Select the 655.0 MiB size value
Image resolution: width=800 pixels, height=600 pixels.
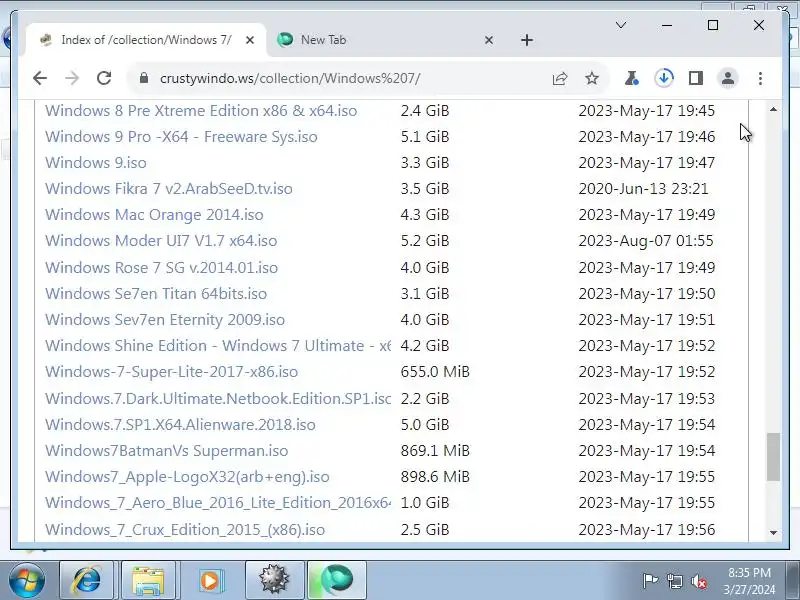click(435, 372)
